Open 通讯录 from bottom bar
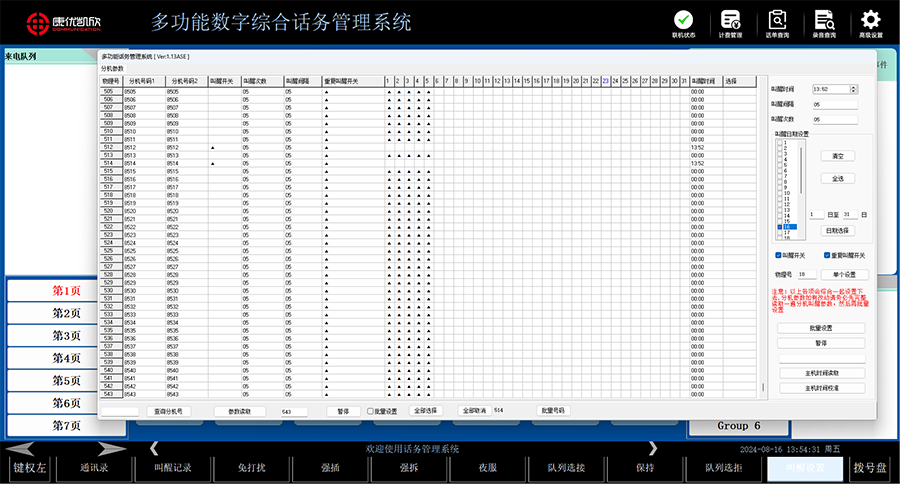Screen dimensions: 900x484 [94, 468]
